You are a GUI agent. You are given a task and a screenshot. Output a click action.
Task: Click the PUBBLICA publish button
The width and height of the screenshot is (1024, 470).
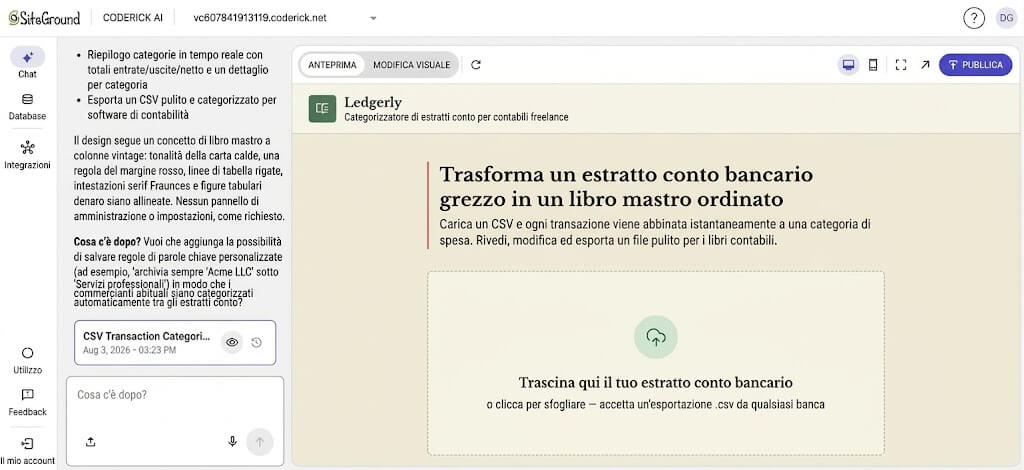976,65
